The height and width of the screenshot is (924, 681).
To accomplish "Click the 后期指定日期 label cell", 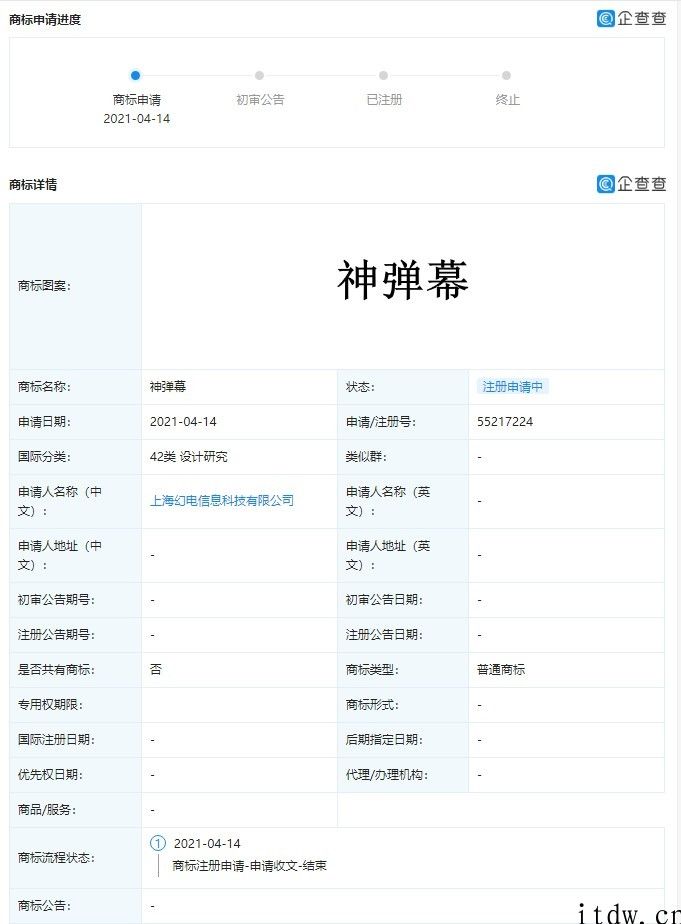I will [403, 740].
